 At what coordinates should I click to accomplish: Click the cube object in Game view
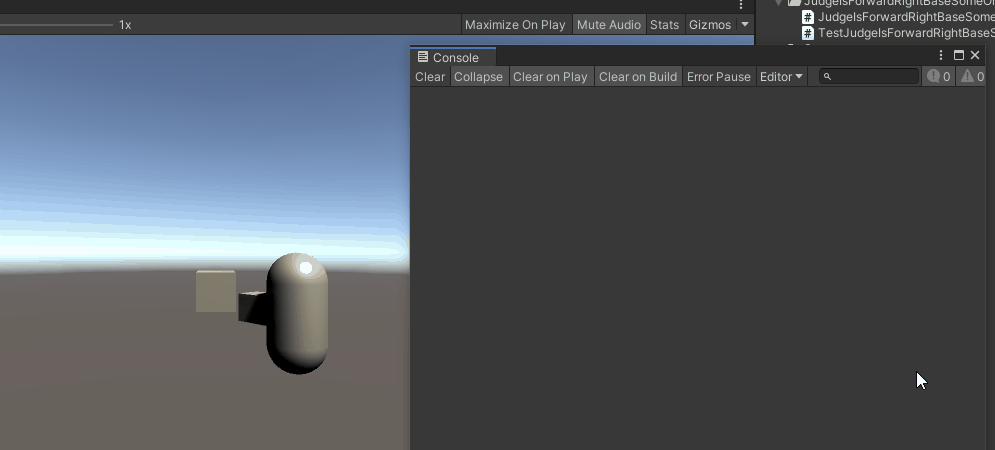point(216,291)
